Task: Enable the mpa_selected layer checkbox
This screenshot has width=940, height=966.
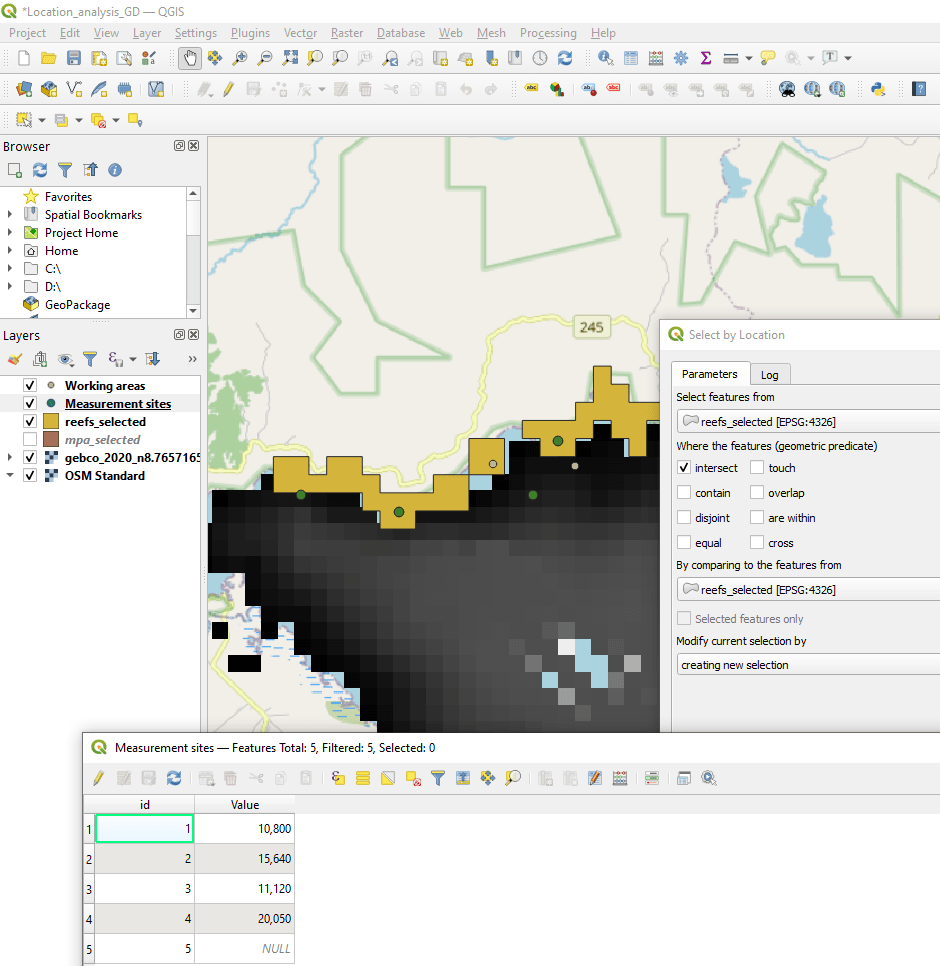Action: [30, 440]
